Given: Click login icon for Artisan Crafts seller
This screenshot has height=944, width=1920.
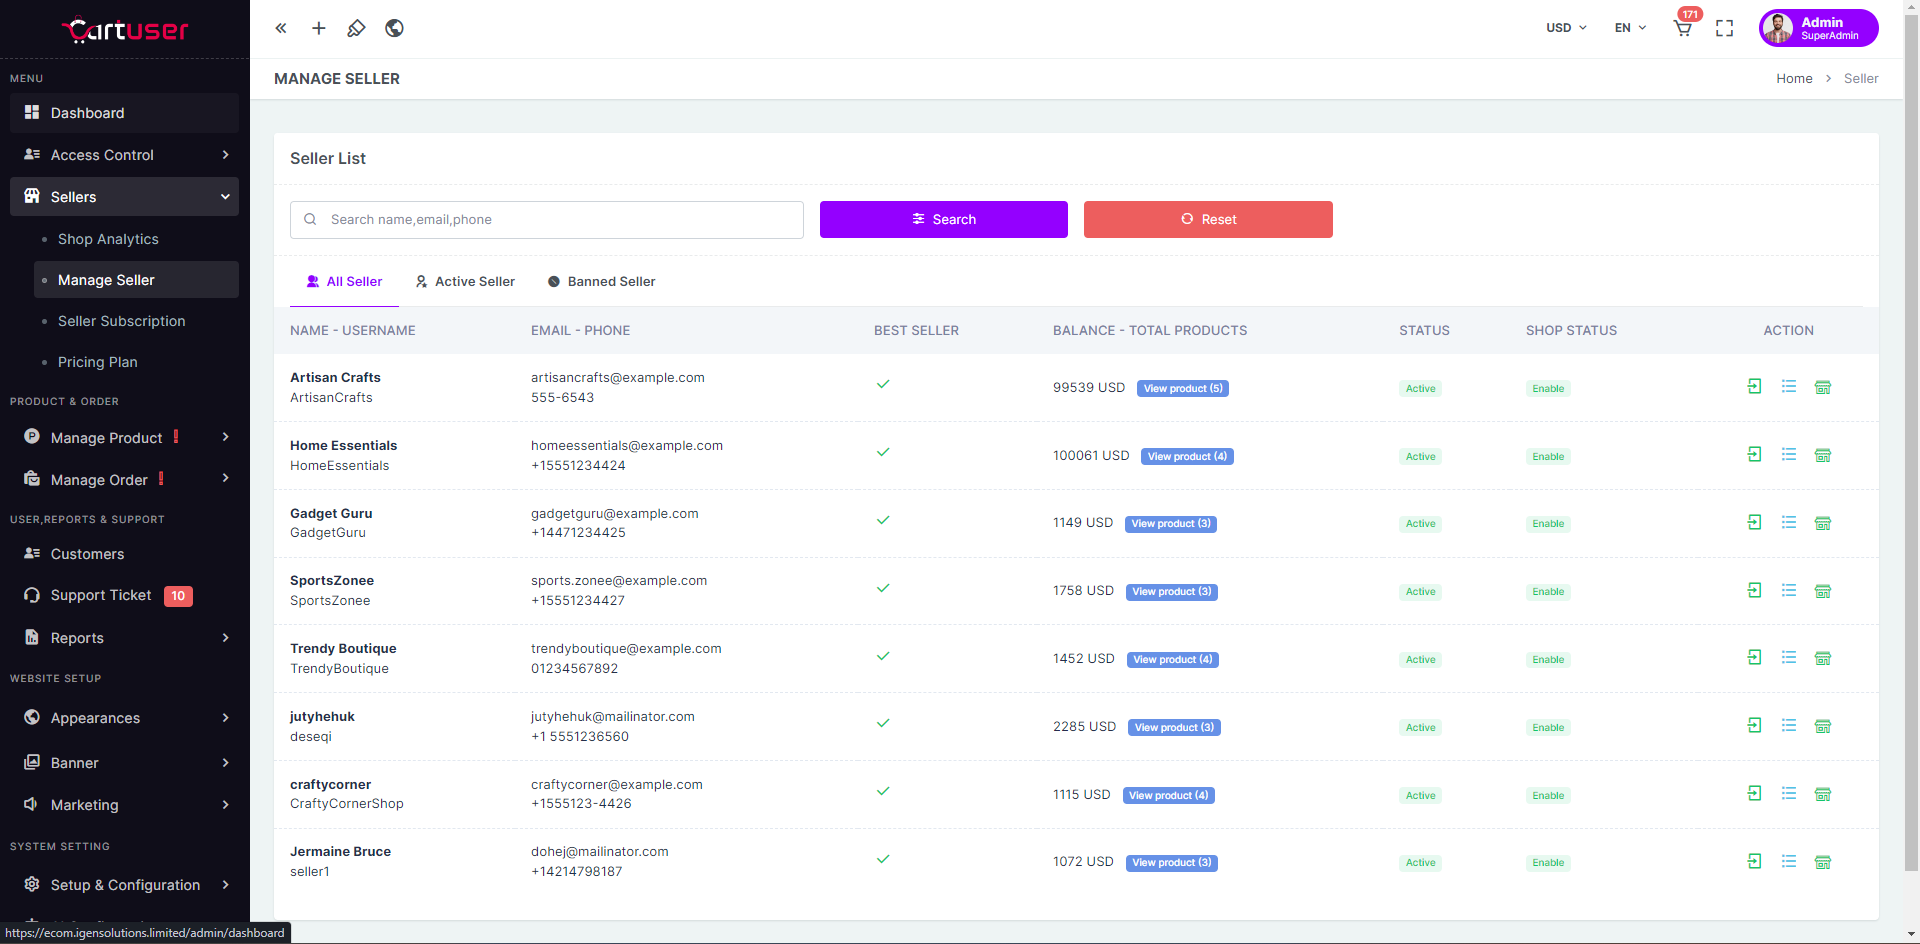Looking at the screenshot, I should point(1754,387).
